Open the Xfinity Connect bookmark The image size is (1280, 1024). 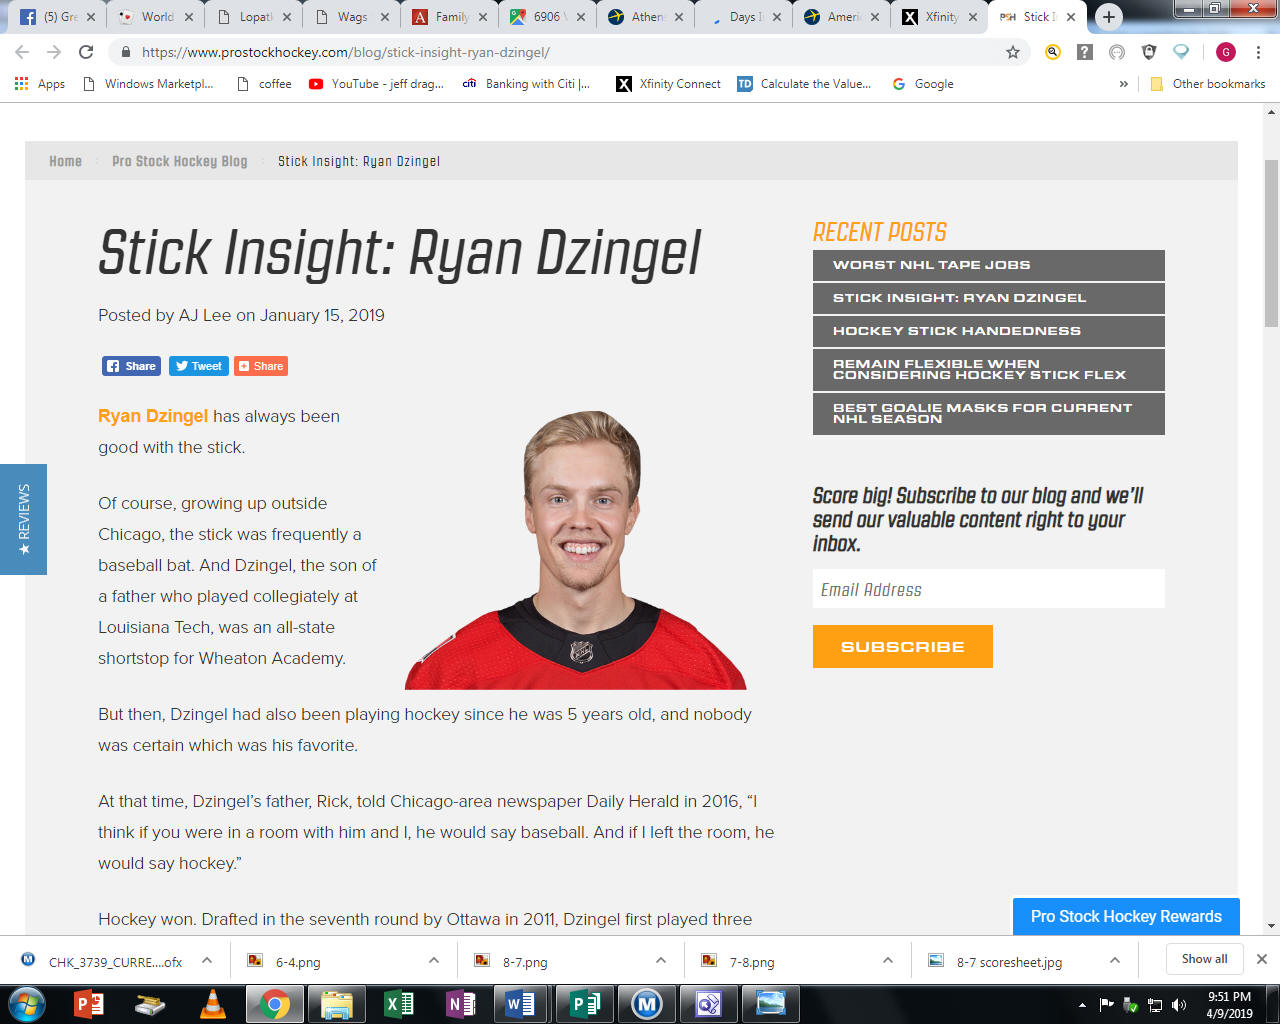tap(668, 84)
